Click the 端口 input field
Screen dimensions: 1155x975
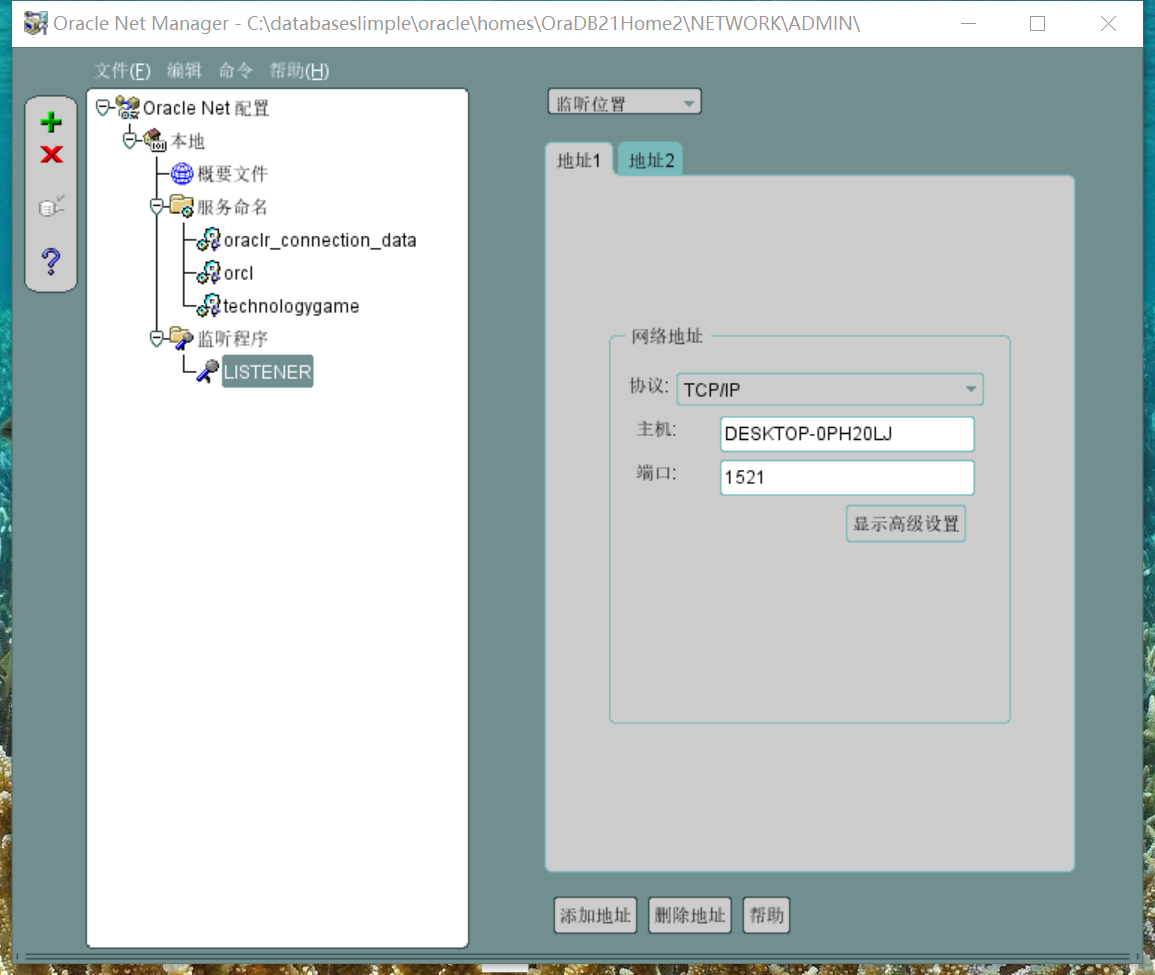(847, 477)
